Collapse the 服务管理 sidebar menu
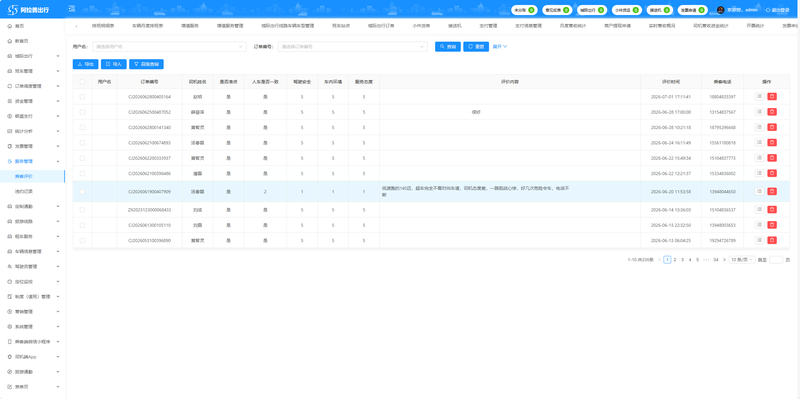800x399 pixels. pos(33,161)
